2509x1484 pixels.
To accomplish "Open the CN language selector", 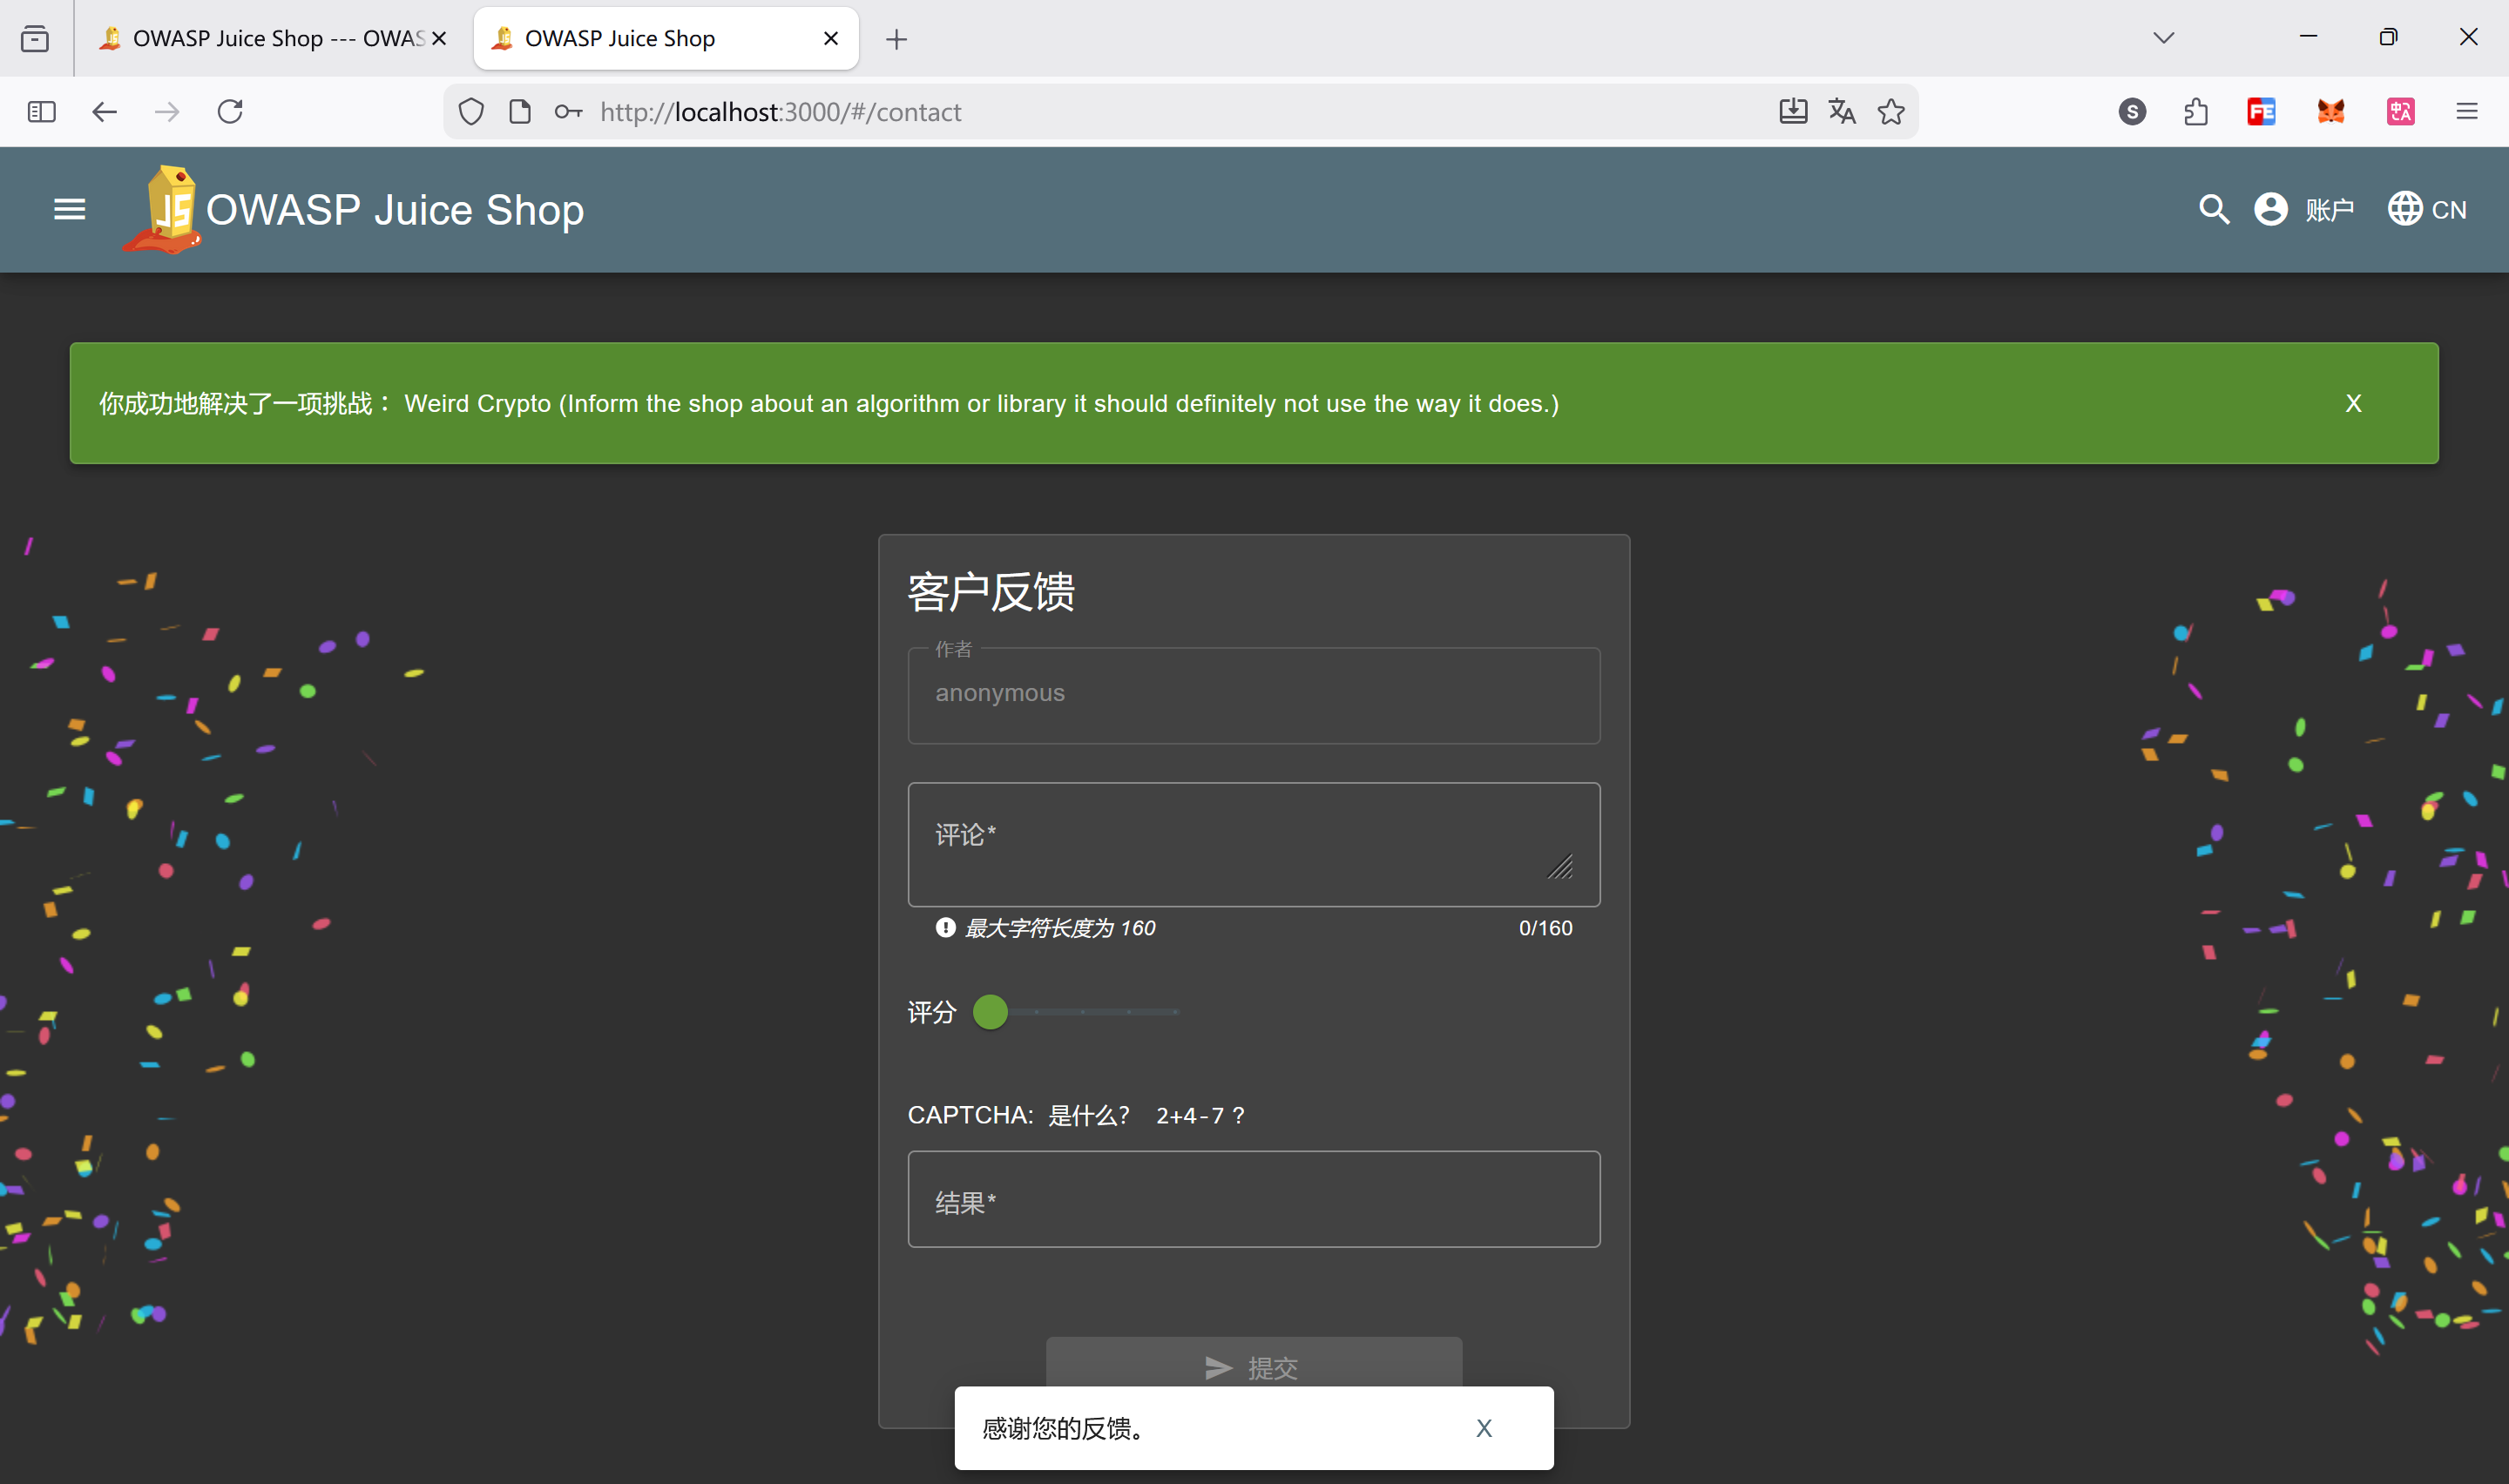I will tap(2427, 209).
